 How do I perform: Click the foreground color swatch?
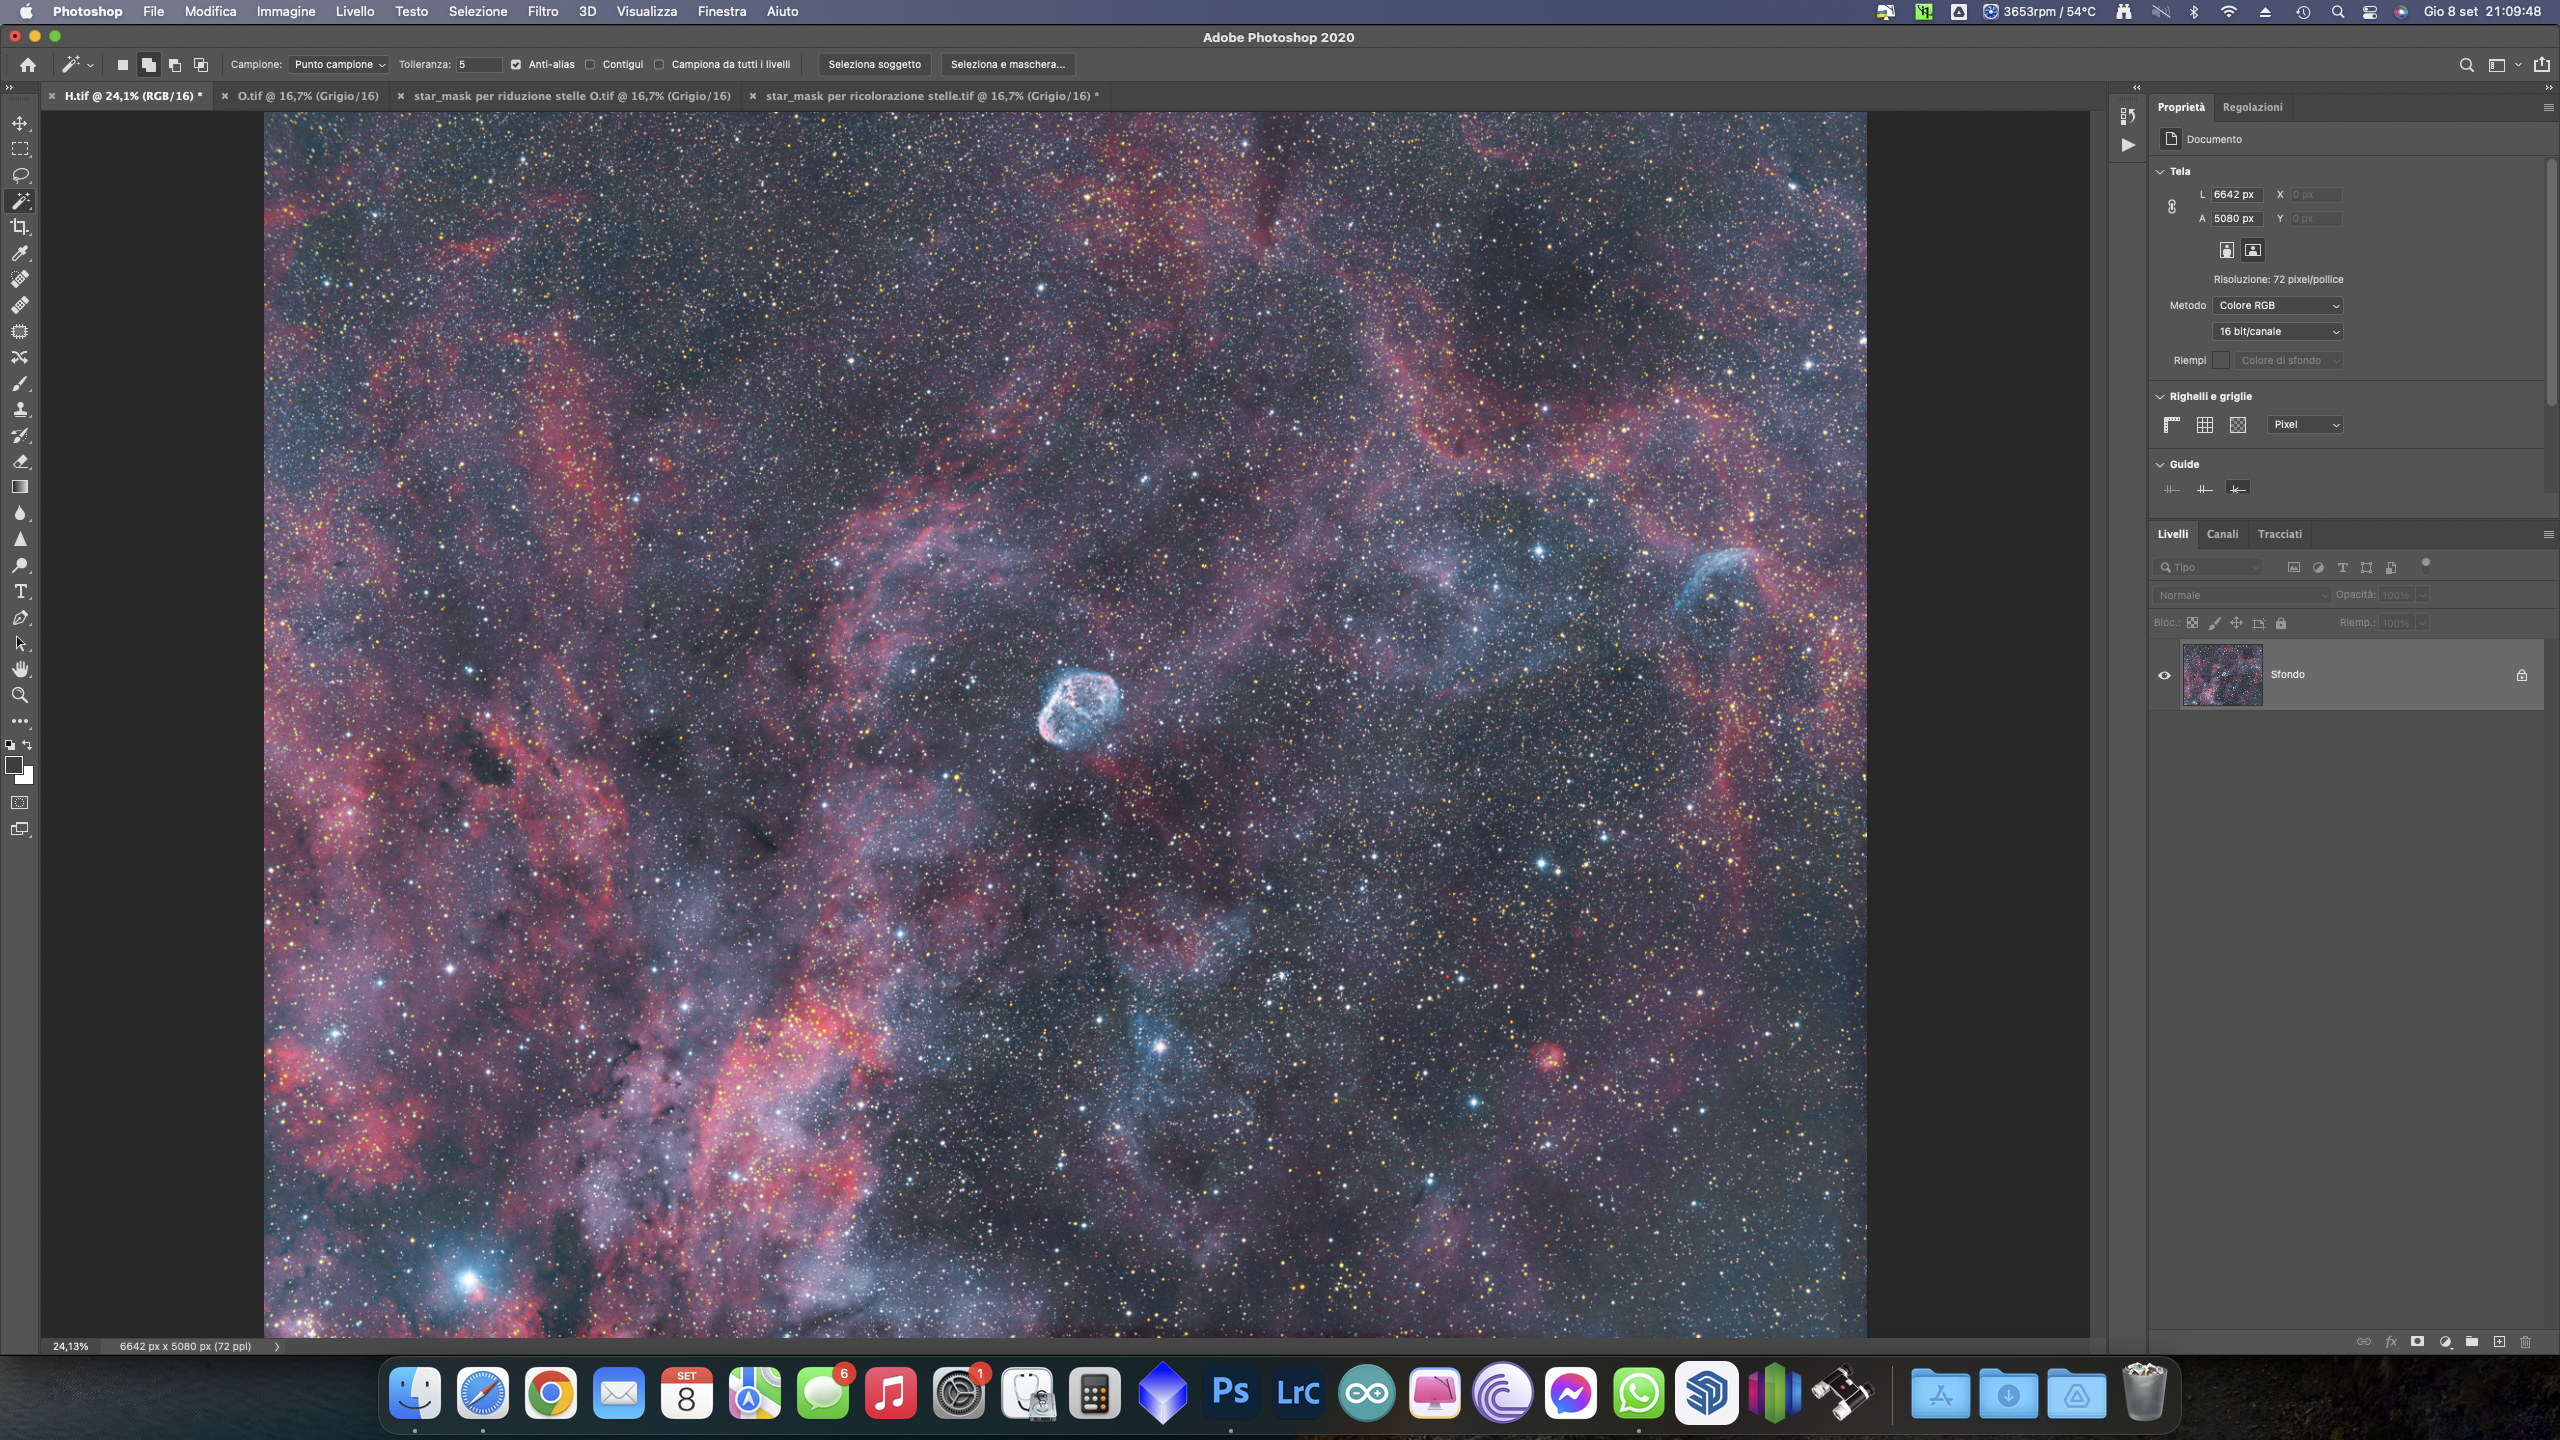click(x=14, y=765)
